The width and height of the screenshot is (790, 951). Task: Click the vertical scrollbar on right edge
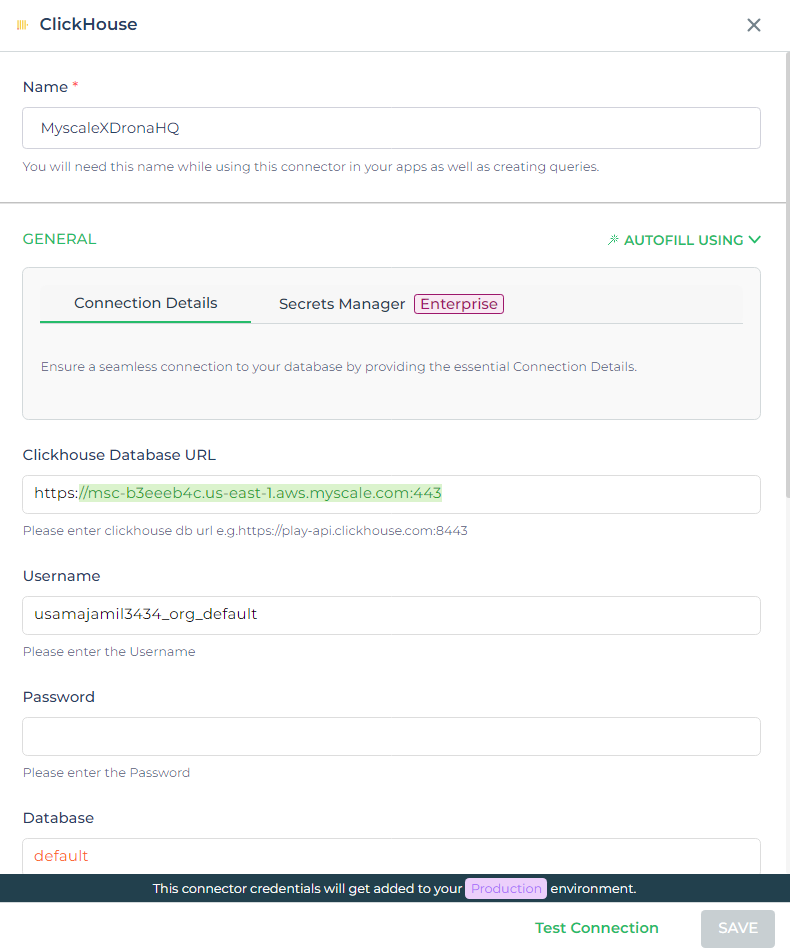click(787, 267)
